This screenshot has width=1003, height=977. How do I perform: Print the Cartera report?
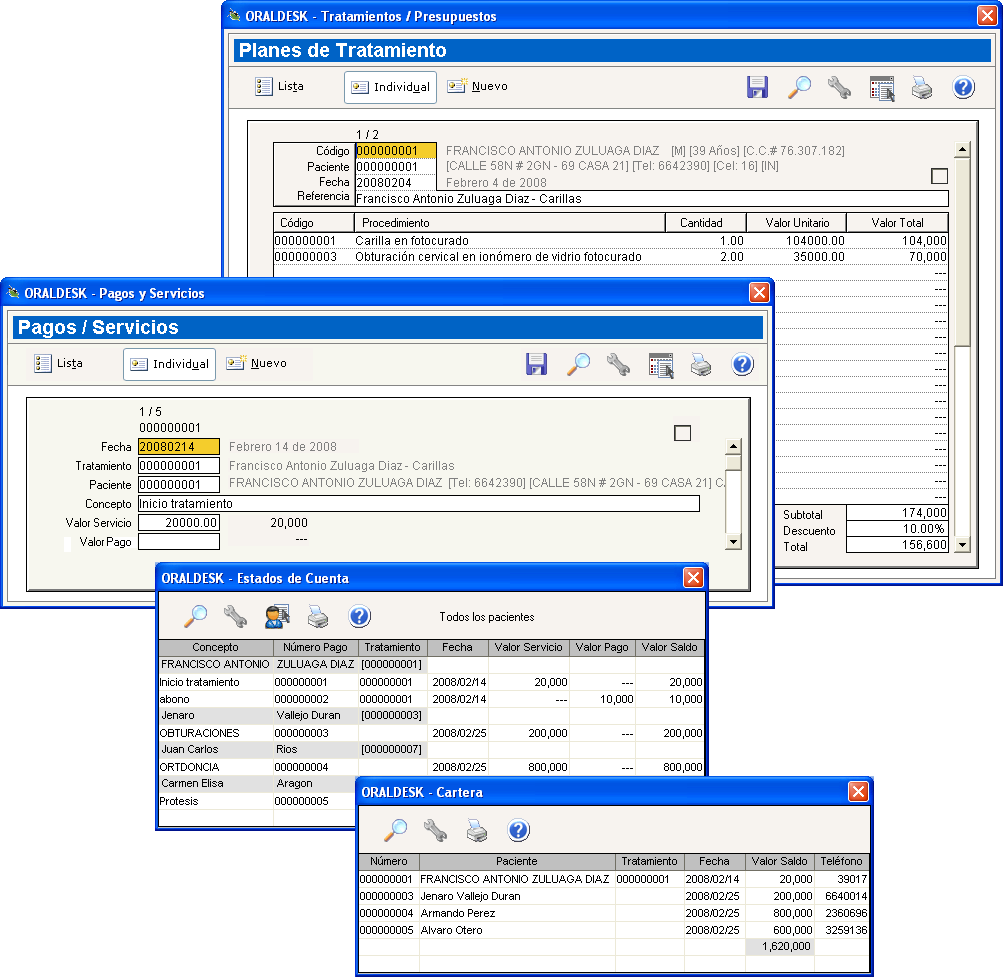(x=477, y=830)
